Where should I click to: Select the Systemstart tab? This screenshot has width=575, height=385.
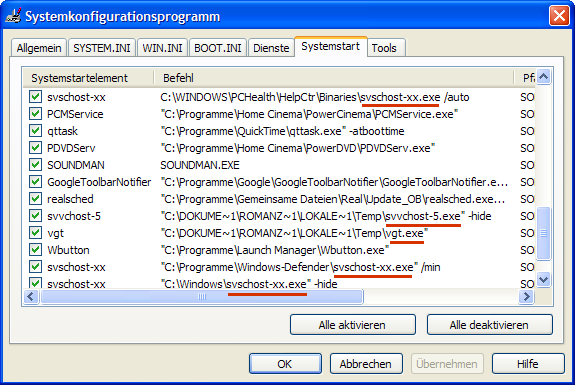point(330,47)
